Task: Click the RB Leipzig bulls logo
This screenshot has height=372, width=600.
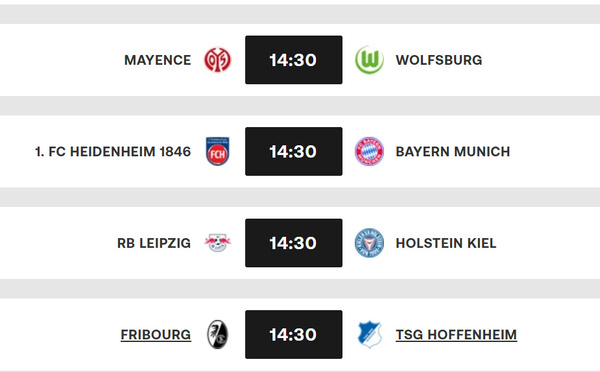Action: (217, 243)
